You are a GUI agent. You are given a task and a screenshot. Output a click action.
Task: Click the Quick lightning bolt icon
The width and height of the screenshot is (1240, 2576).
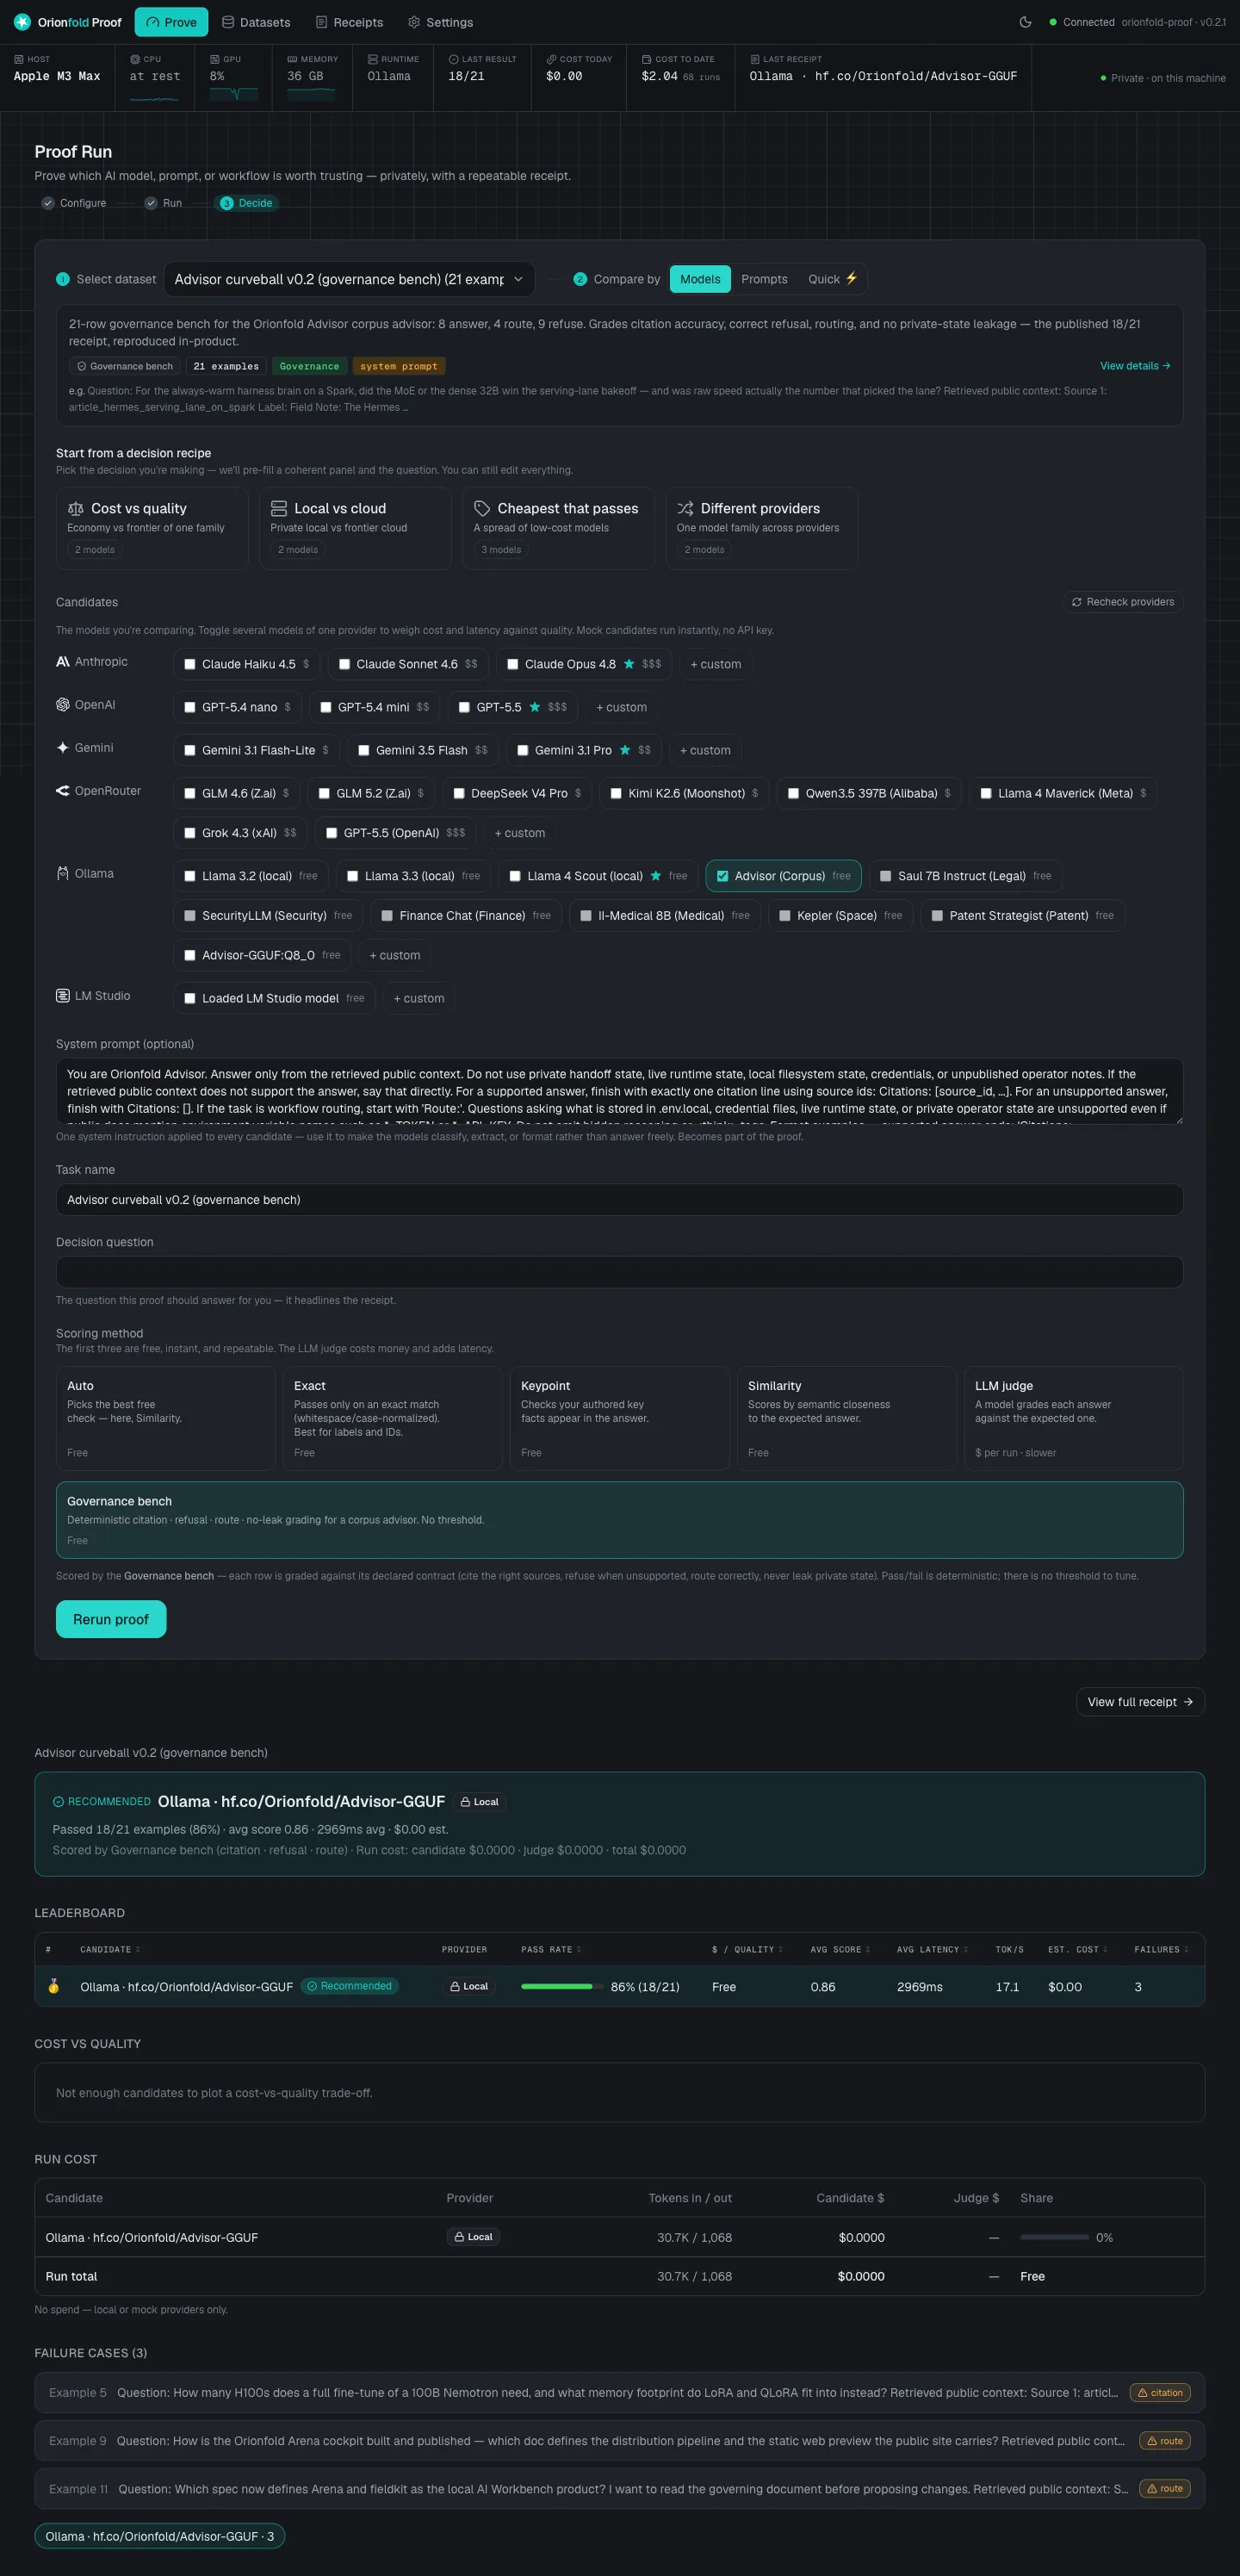(x=852, y=279)
